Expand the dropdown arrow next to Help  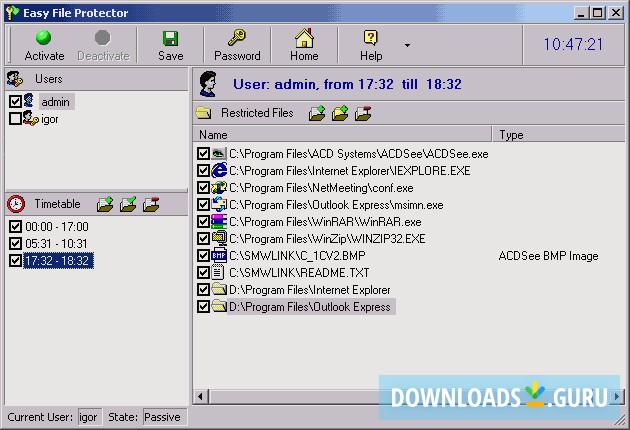coord(407,45)
